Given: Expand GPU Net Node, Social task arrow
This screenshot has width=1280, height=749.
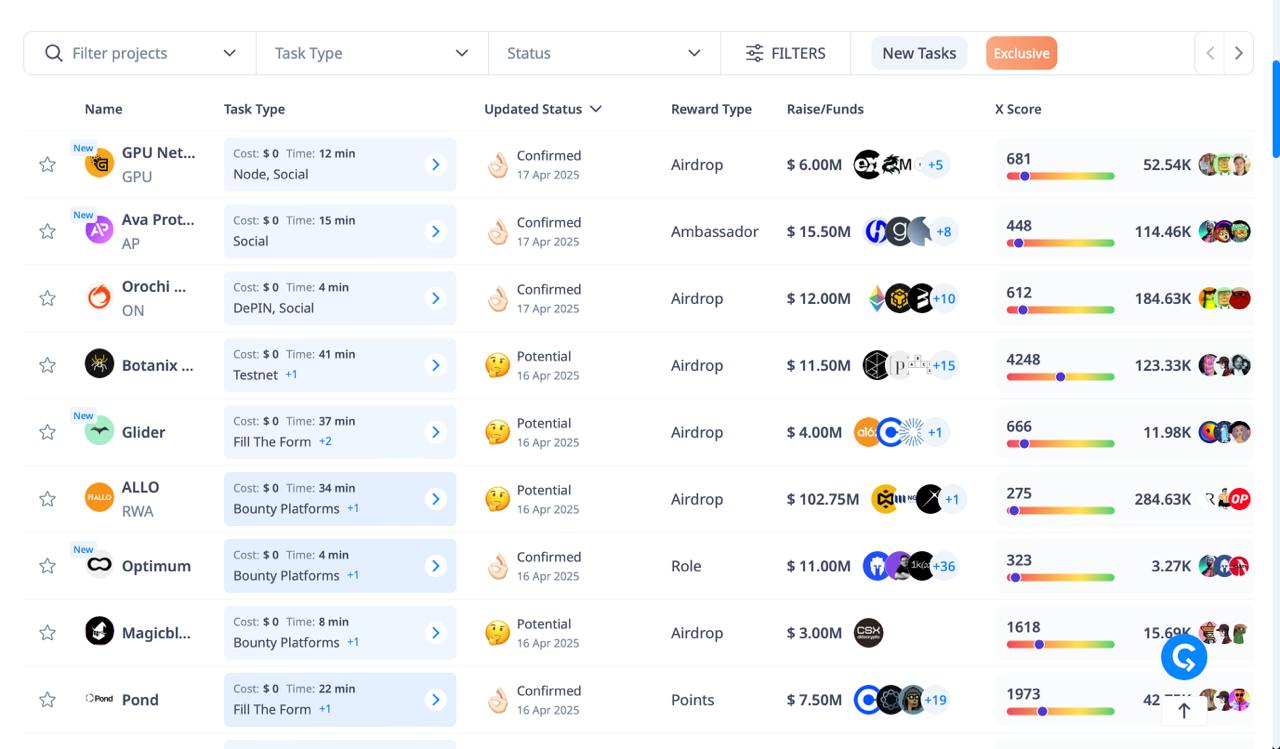Looking at the screenshot, I should pyautogui.click(x=435, y=164).
